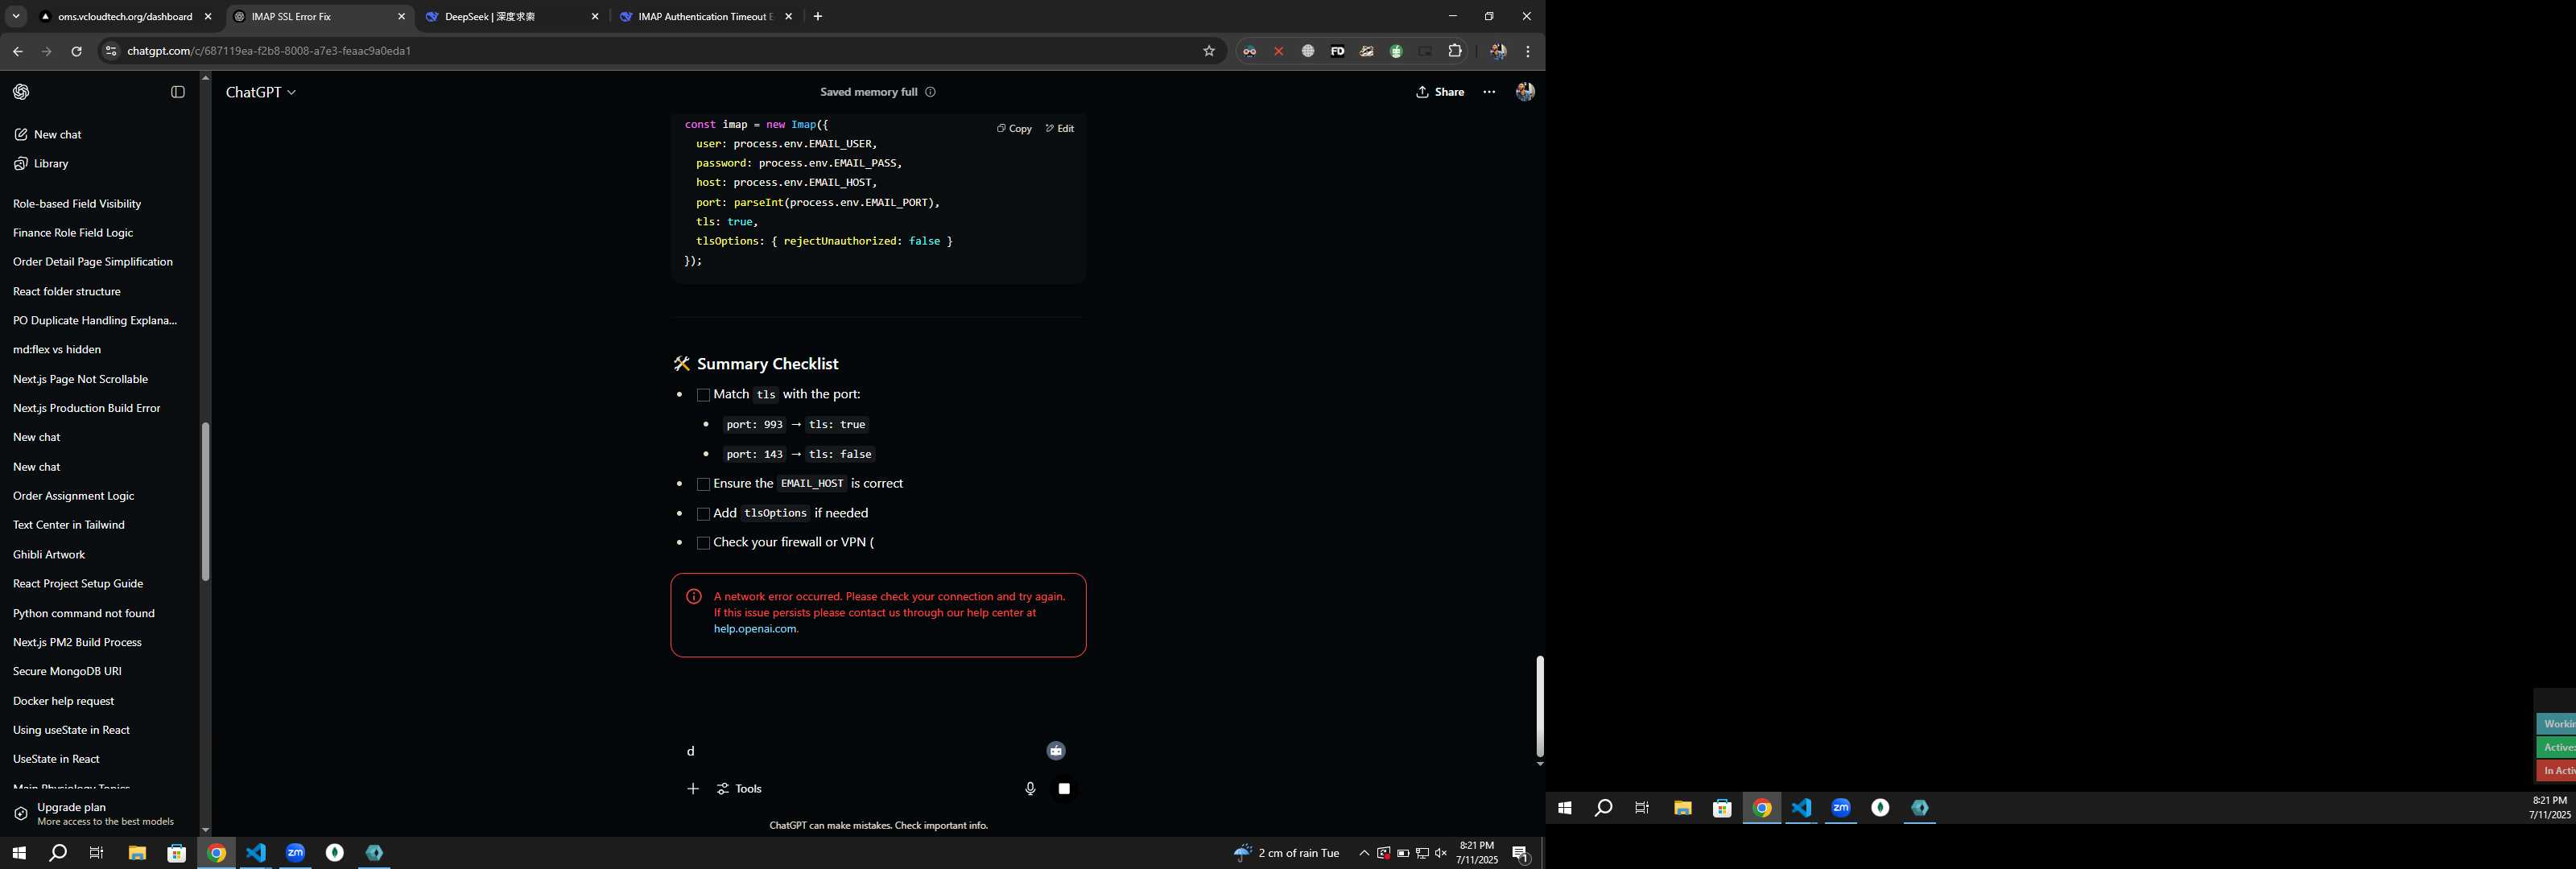Tick the 'Check your firewall or VPN' checkbox
2576x869 pixels.
pos(703,543)
